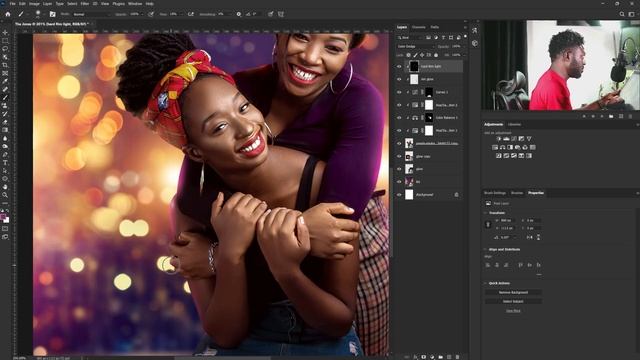The image size is (640, 360).
Task: Flip horizontal in Properties Transform
Action: (x=529, y=237)
